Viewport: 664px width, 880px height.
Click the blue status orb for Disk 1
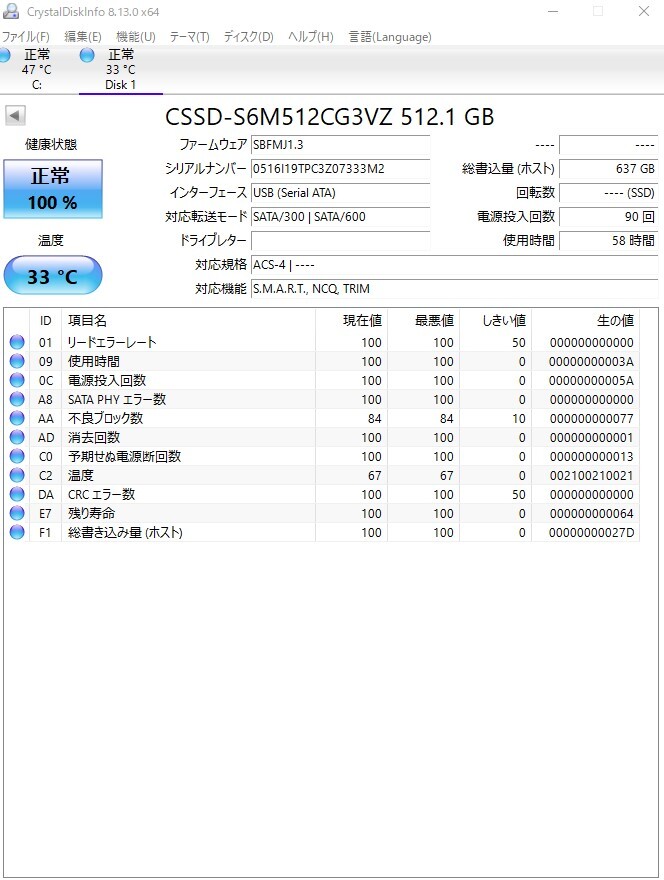click(87, 55)
